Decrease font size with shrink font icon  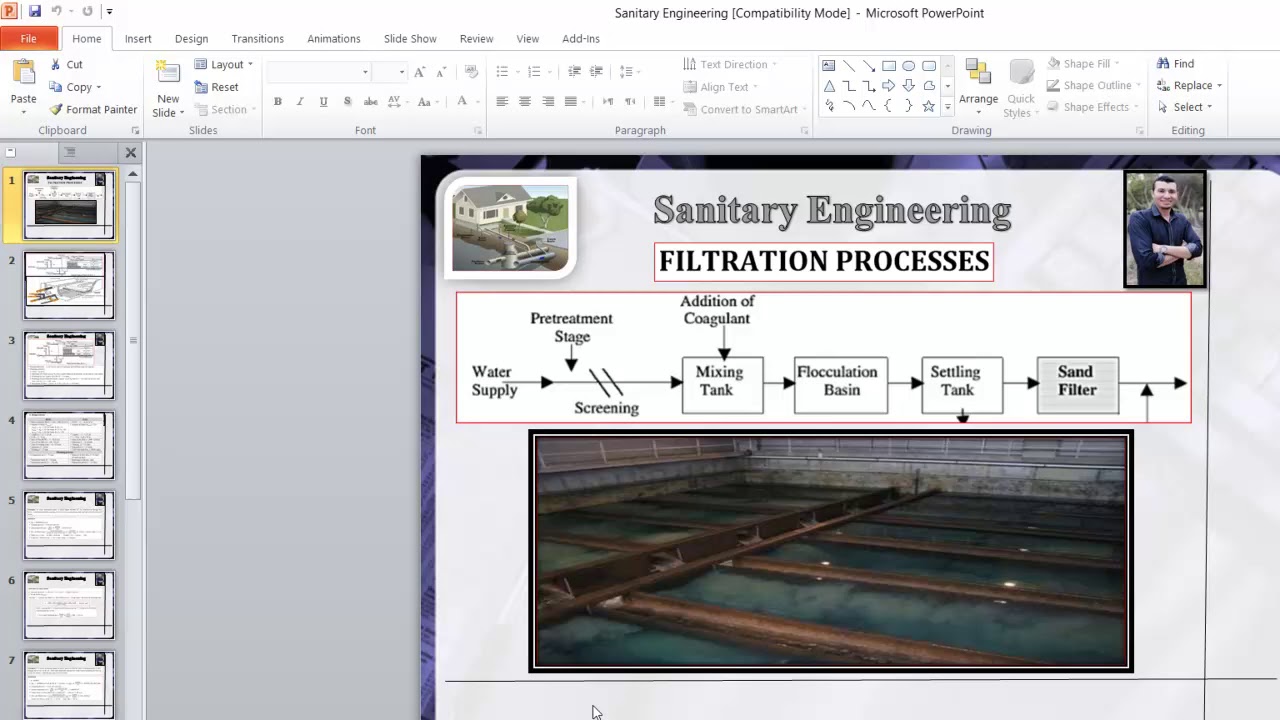click(x=441, y=72)
